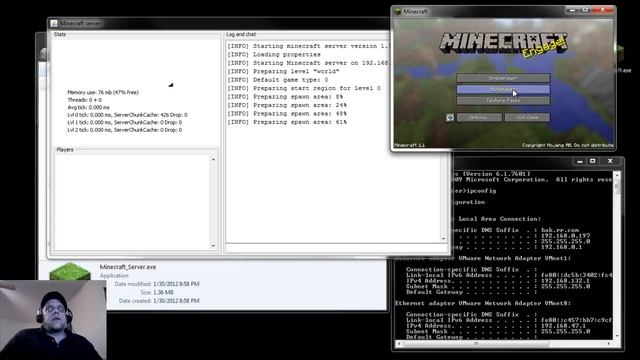Click the 'Preparing level "world"' log line
The width and height of the screenshot is (640, 360).
[x=283, y=71]
